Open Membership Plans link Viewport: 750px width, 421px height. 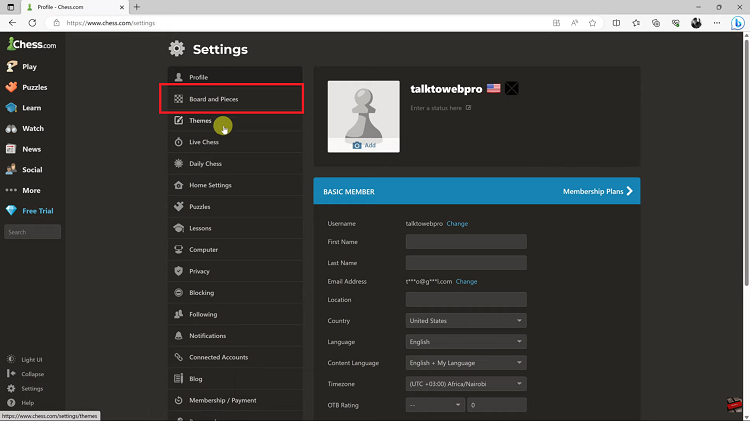point(597,191)
